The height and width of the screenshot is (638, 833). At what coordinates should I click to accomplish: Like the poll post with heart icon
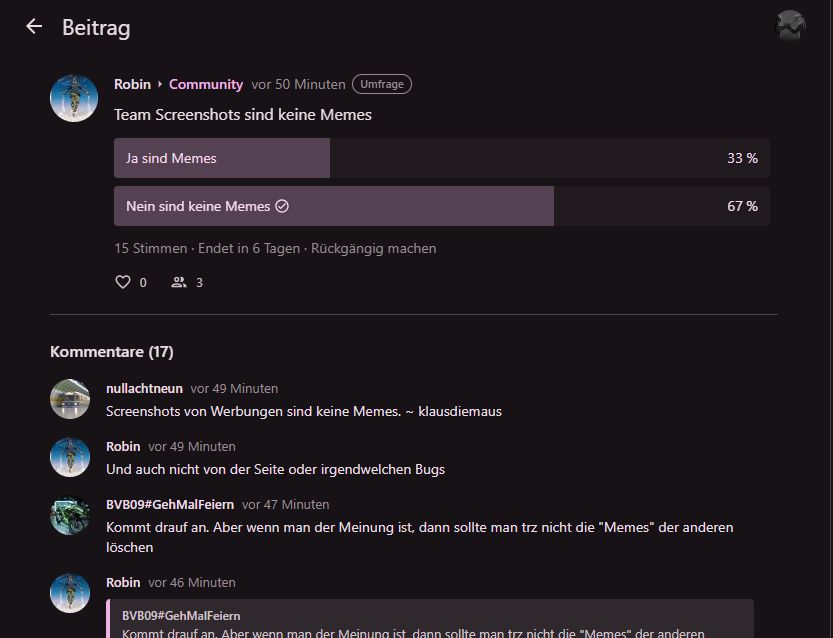point(123,282)
